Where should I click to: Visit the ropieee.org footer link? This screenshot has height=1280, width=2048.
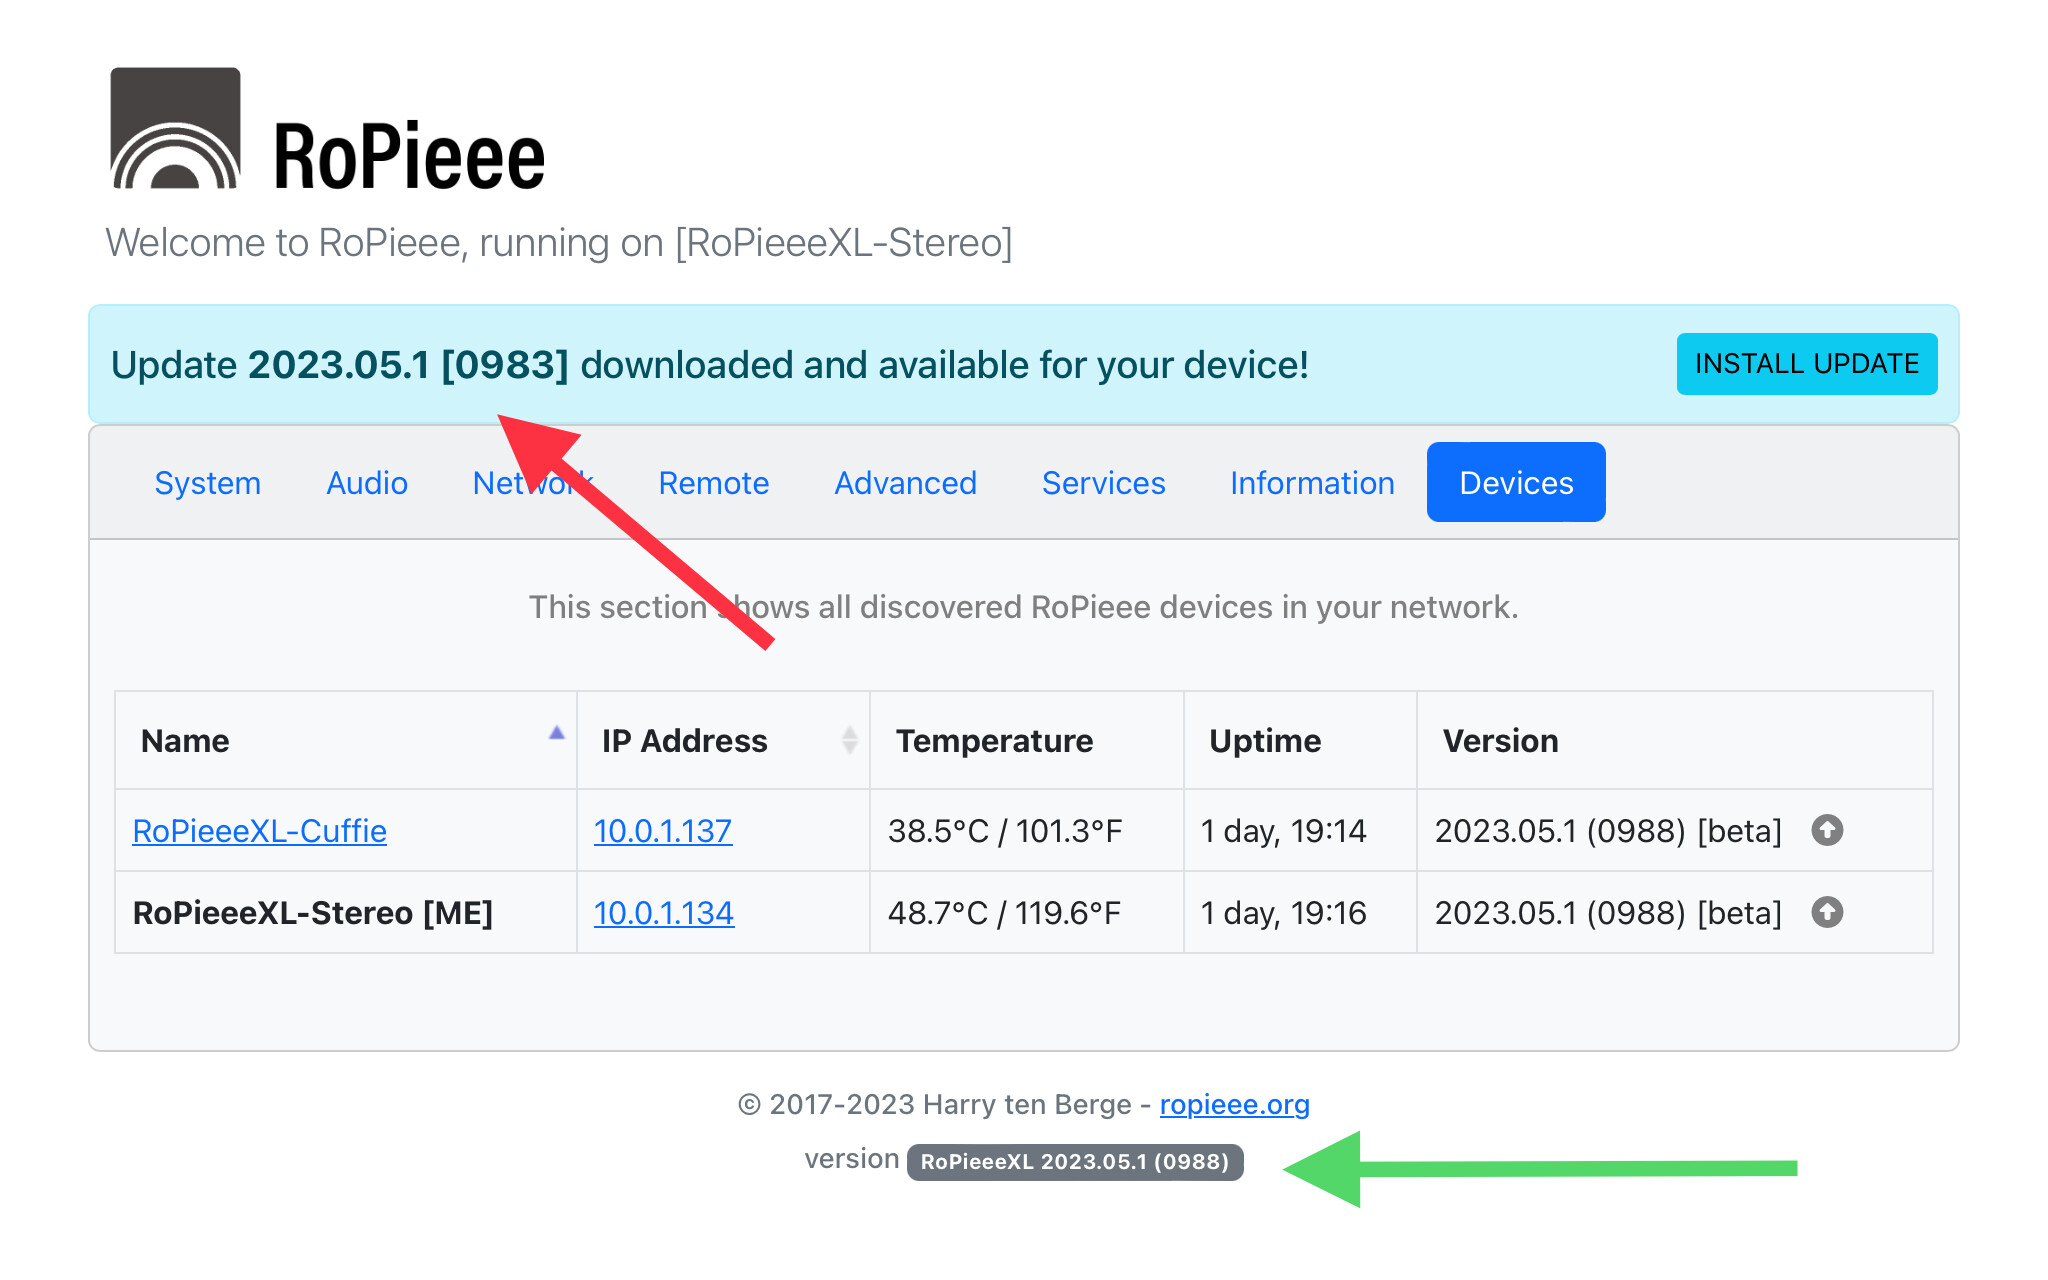tap(1234, 1104)
